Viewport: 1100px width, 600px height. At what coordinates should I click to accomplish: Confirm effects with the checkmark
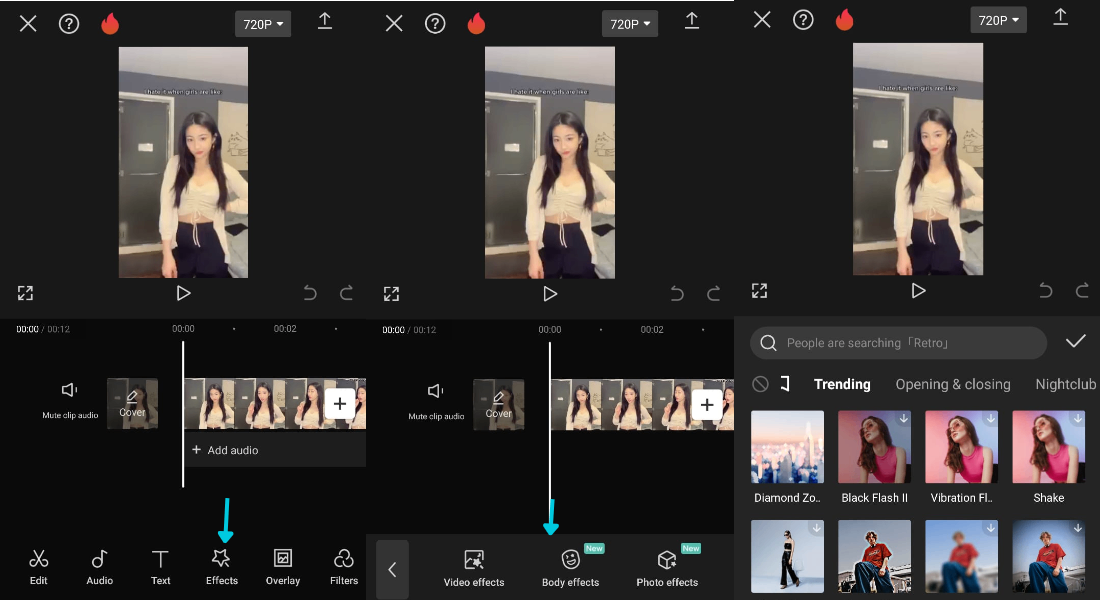pyautogui.click(x=1075, y=342)
